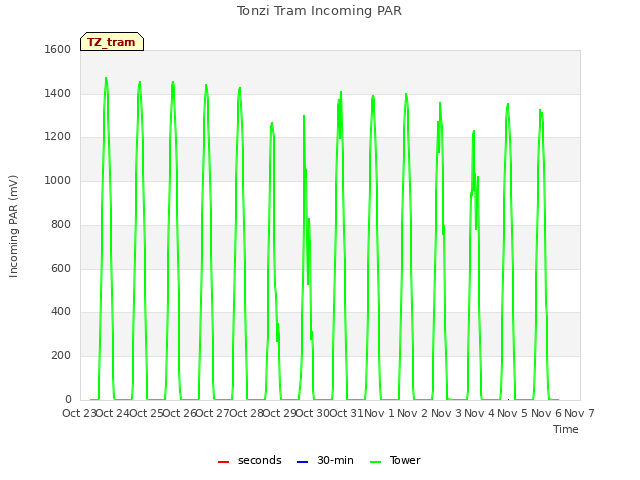Image resolution: width=640 pixels, height=480 pixels.
Task: Click the Nov 3 x-axis tick label
Action: (446, 413)
